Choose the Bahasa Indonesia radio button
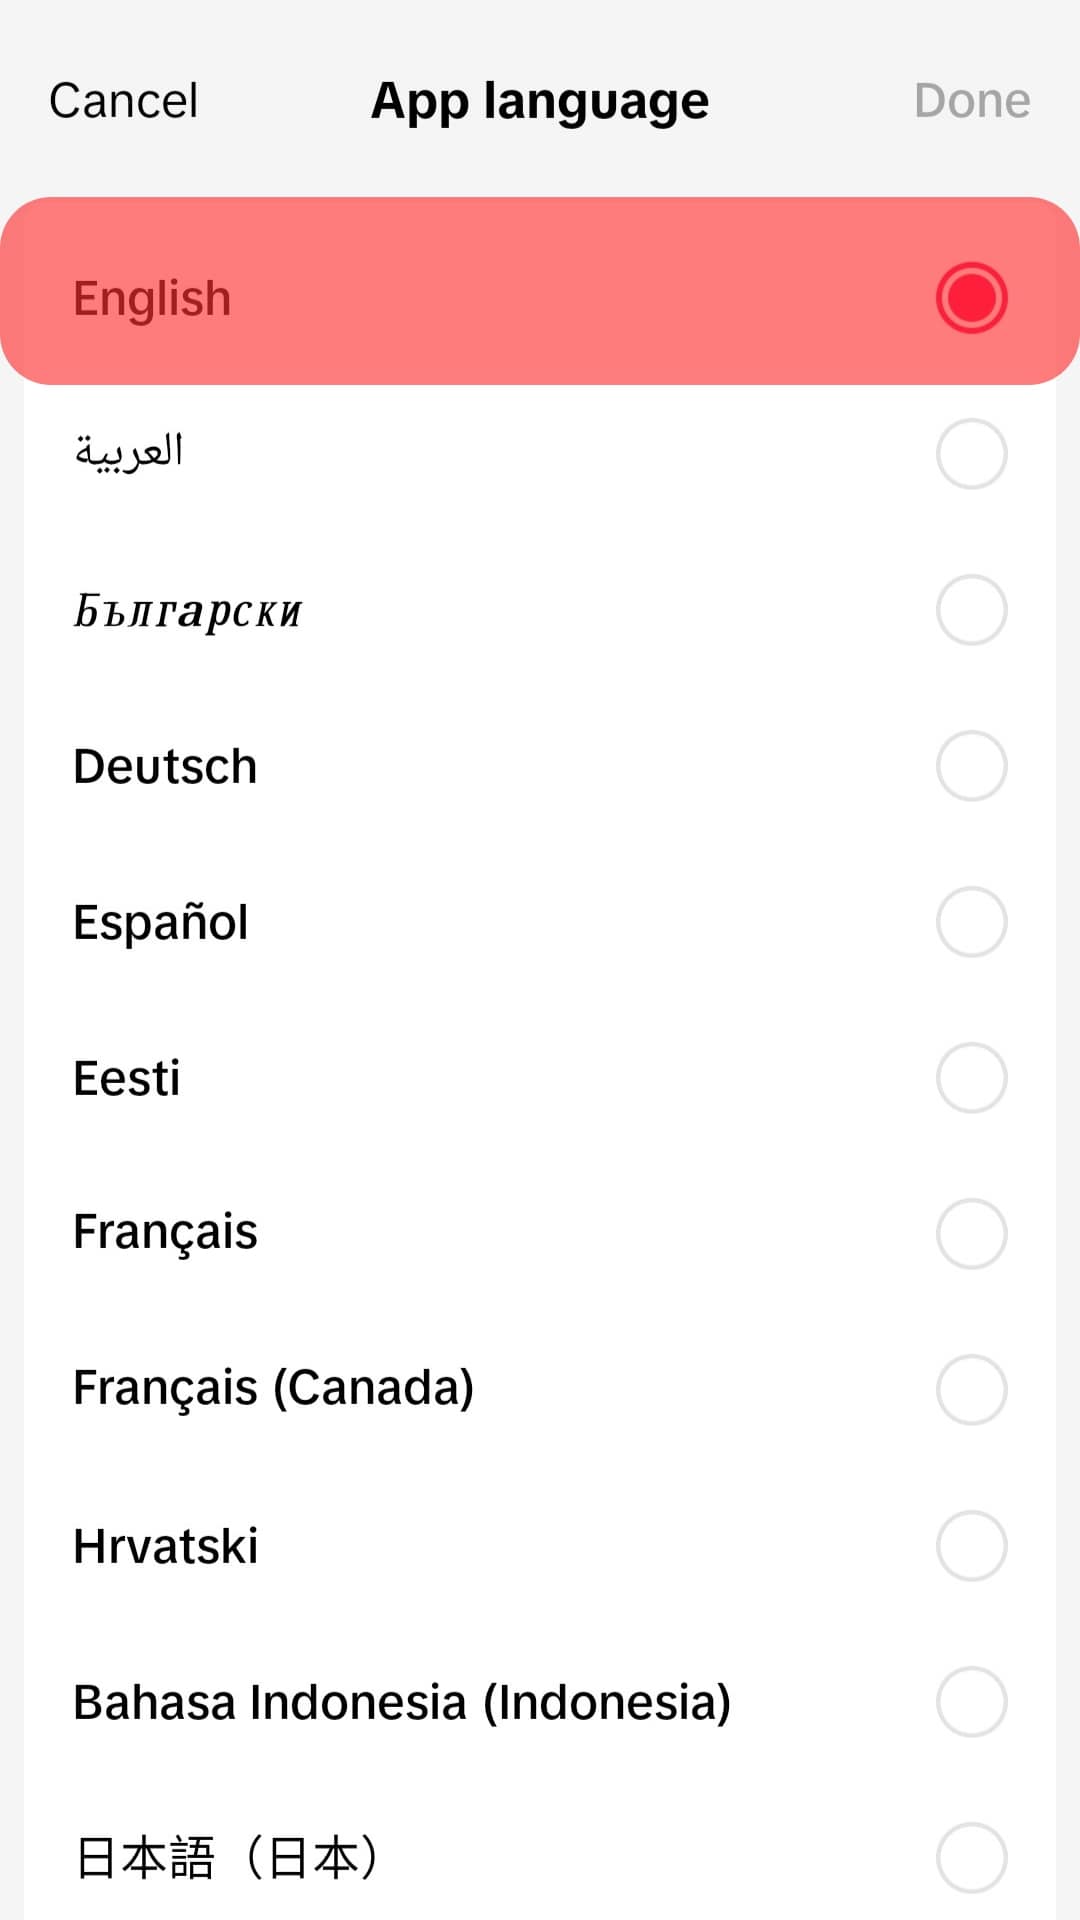This screenshot has height=1920, width=1080. tap(971, 1702)
